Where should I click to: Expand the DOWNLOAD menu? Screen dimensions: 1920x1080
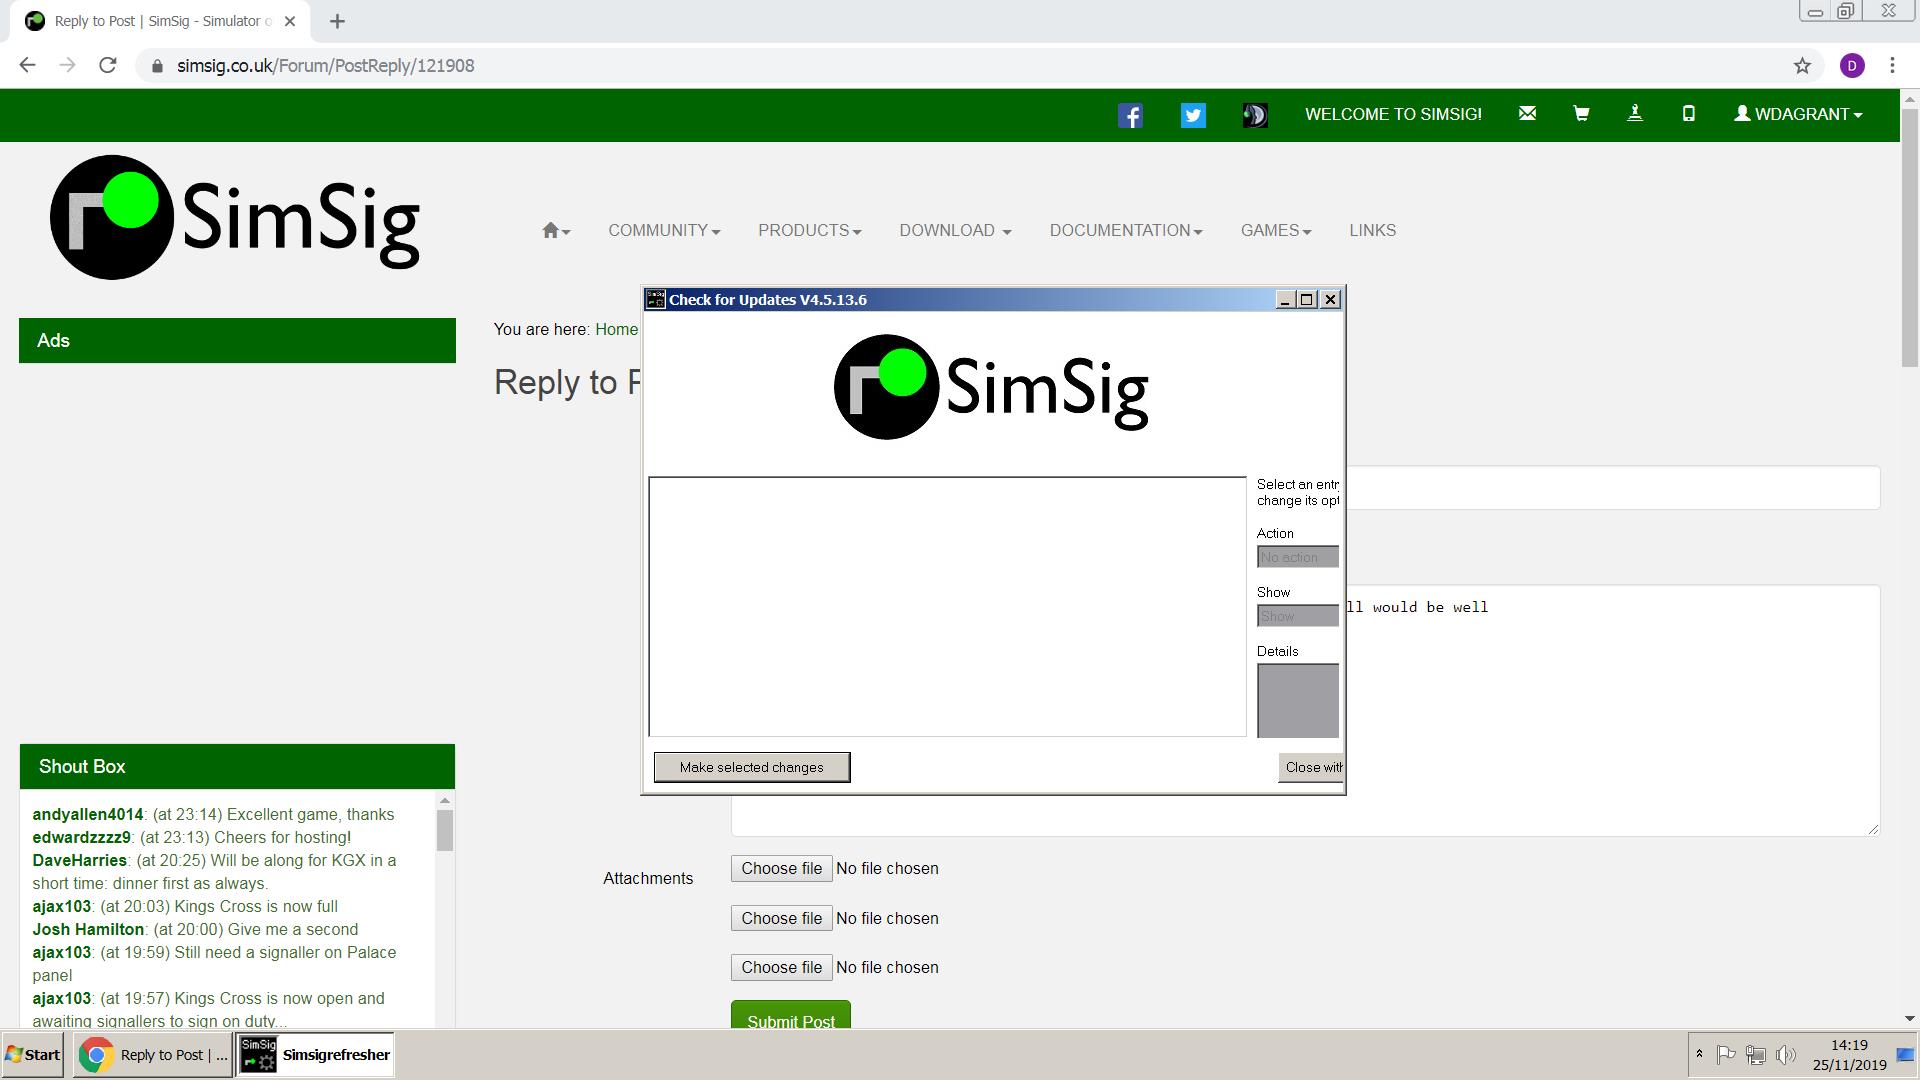click(955, 231)
